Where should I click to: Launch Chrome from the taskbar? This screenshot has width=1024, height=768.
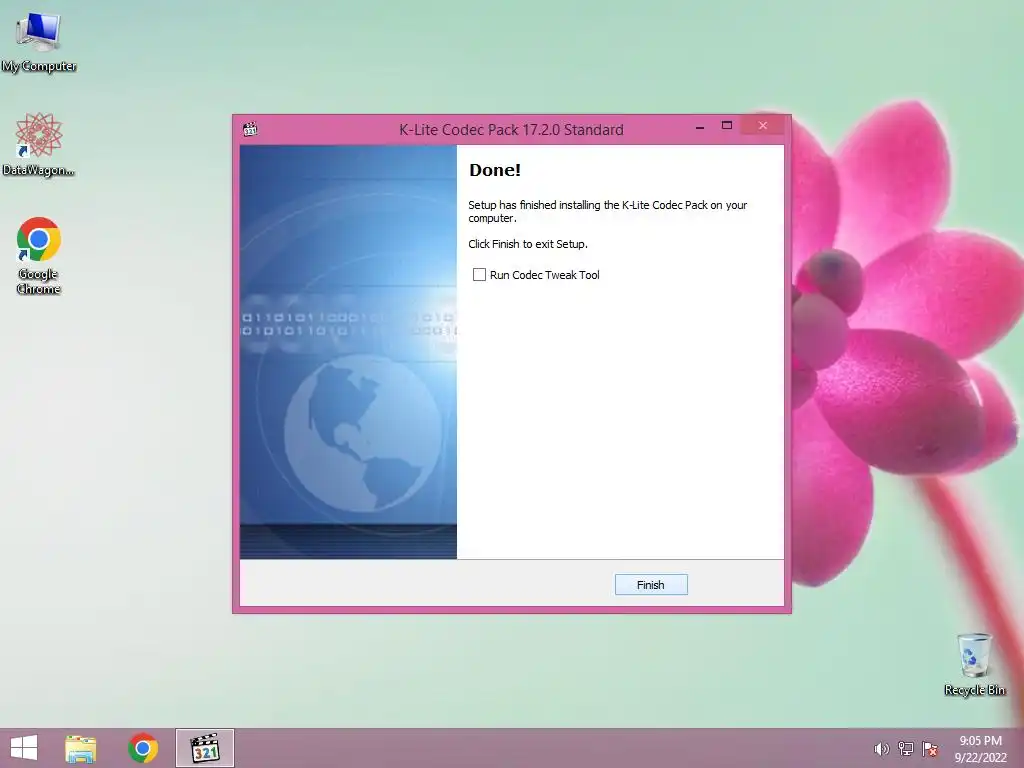pos(142,748)
